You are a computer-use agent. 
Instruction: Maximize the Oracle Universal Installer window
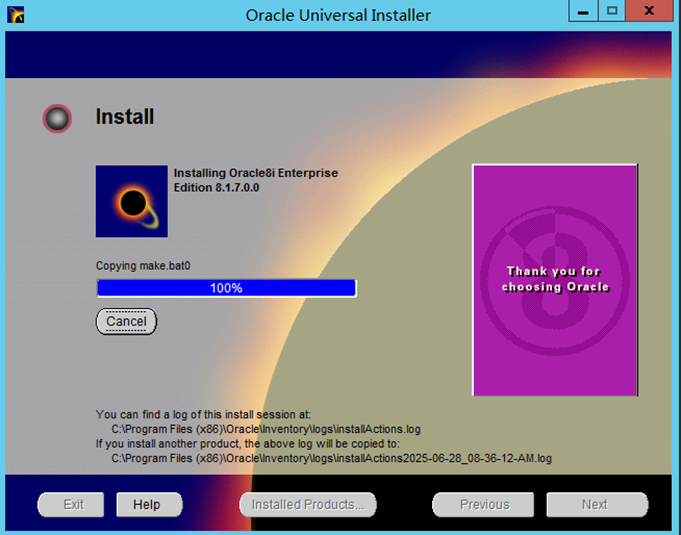click(x=612, y=11)
